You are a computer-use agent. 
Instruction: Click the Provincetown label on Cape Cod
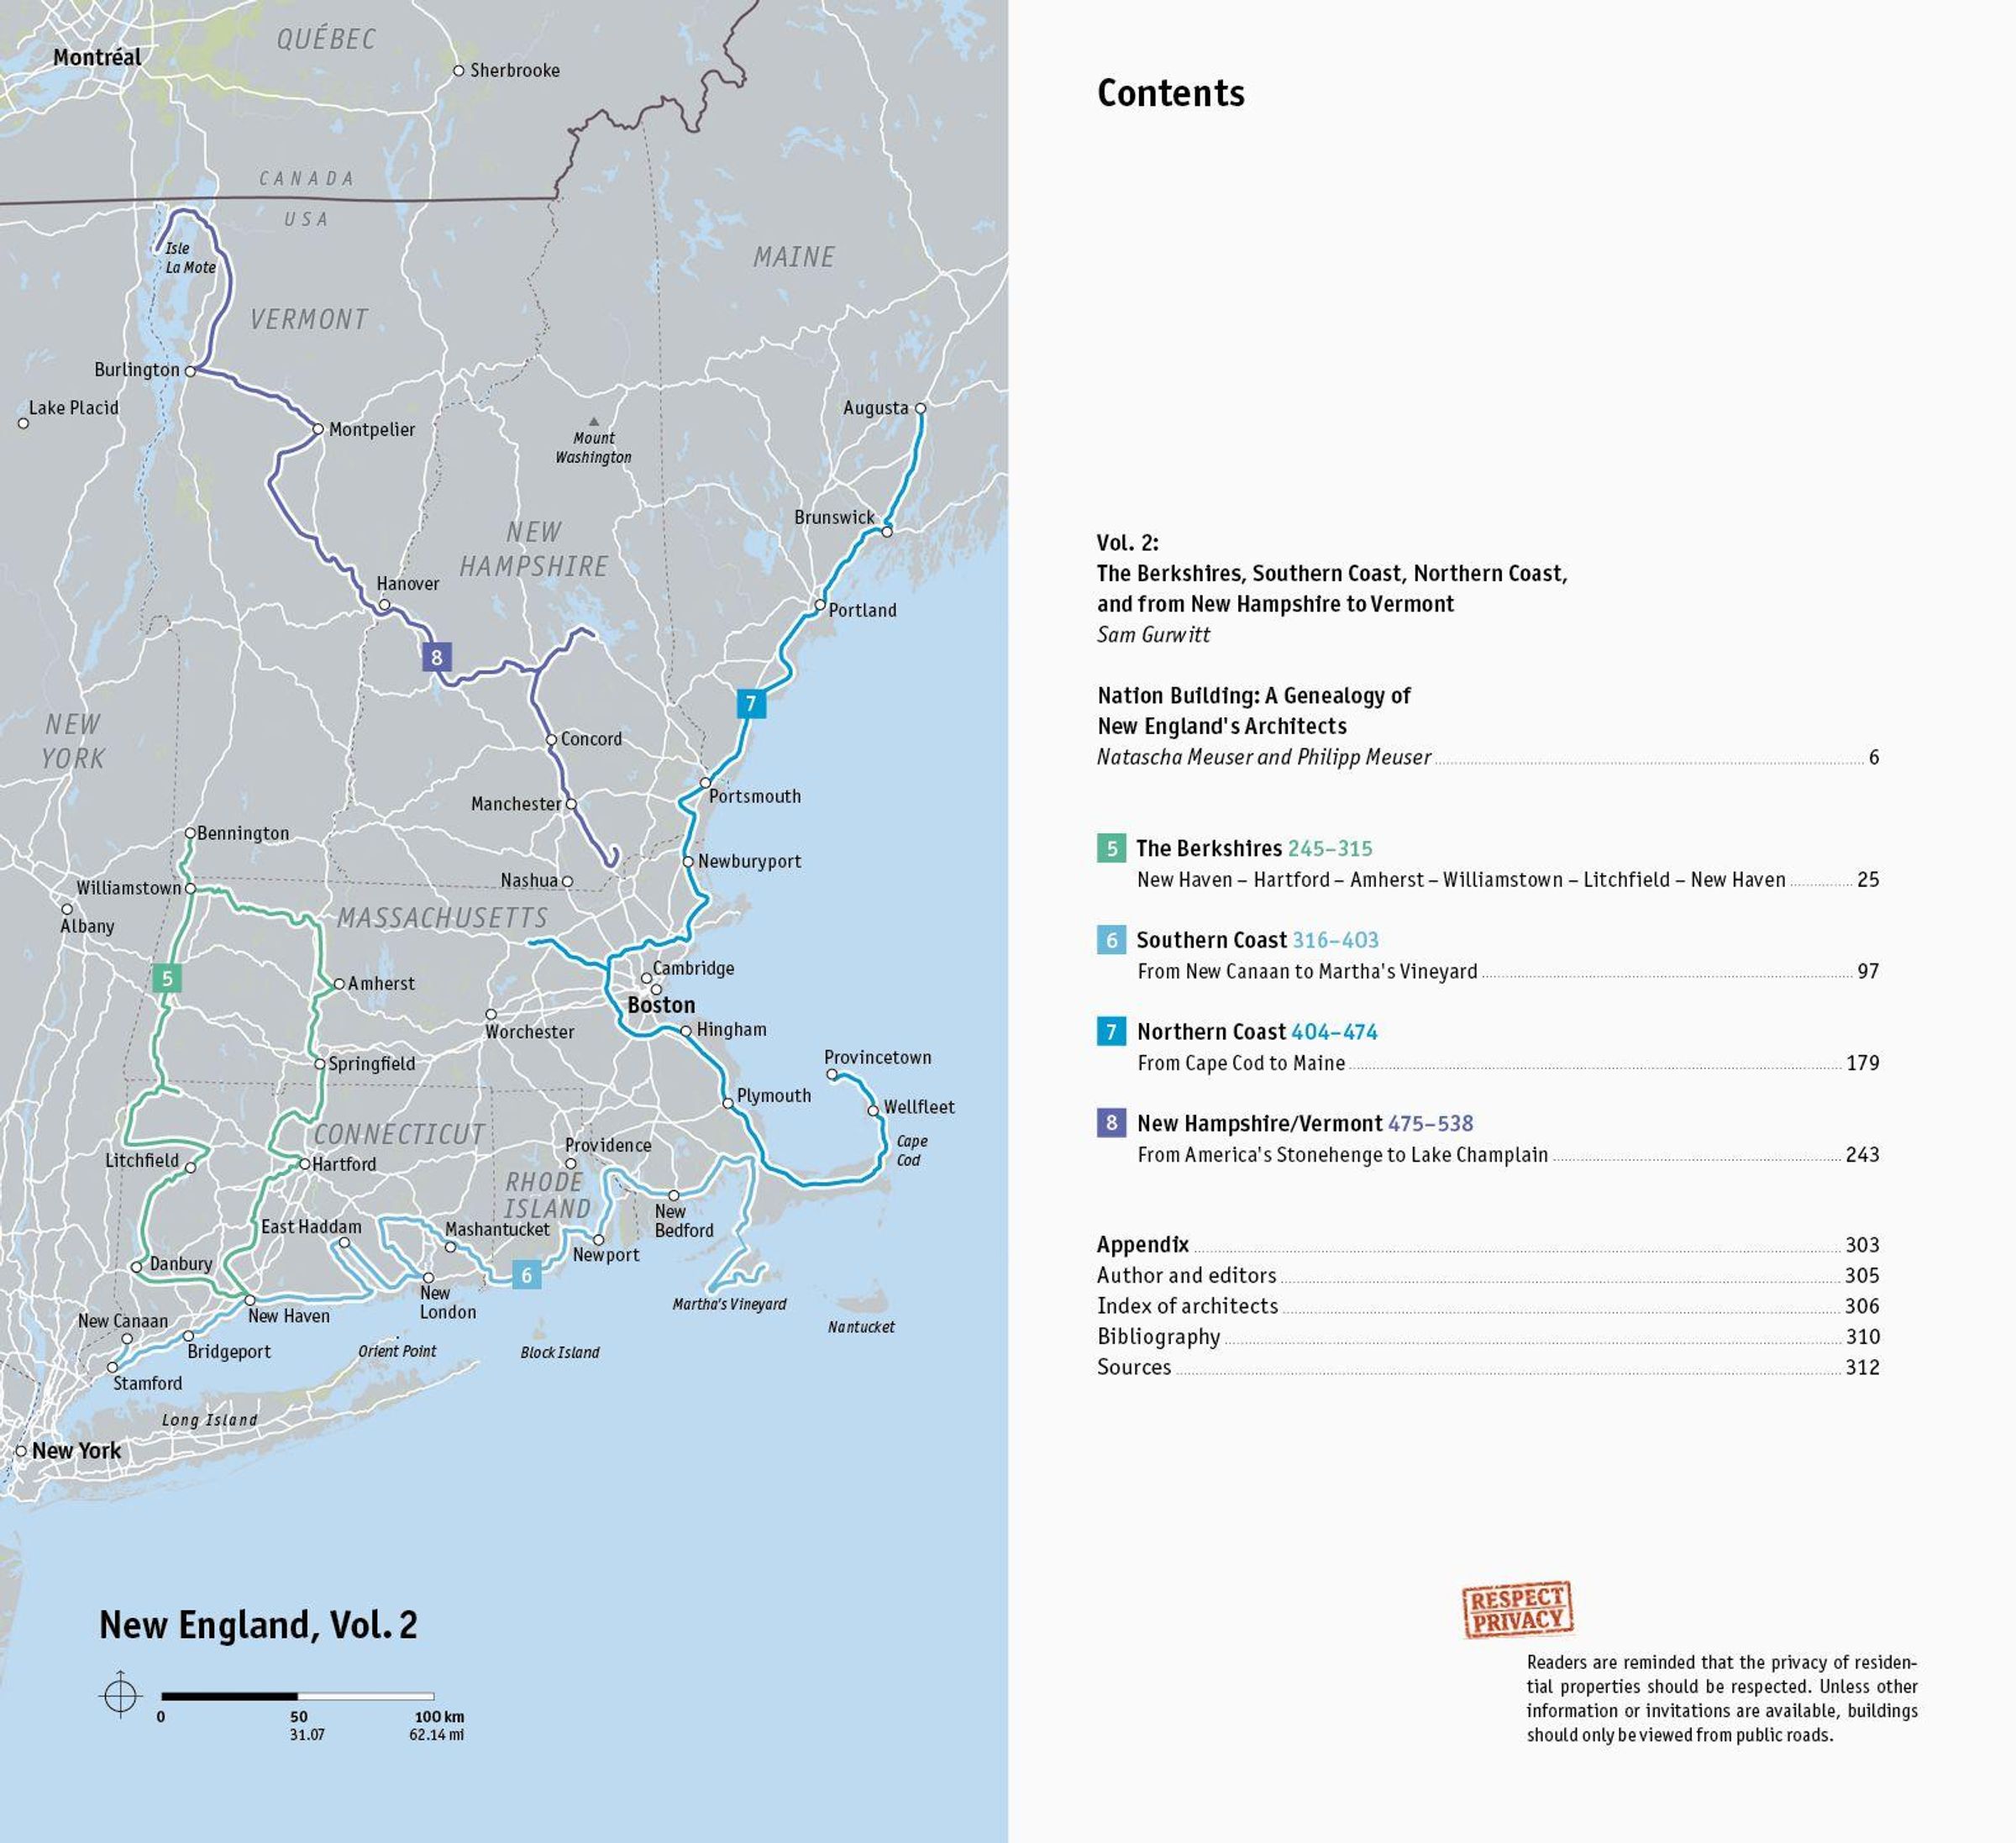[x=877, y=1057]
